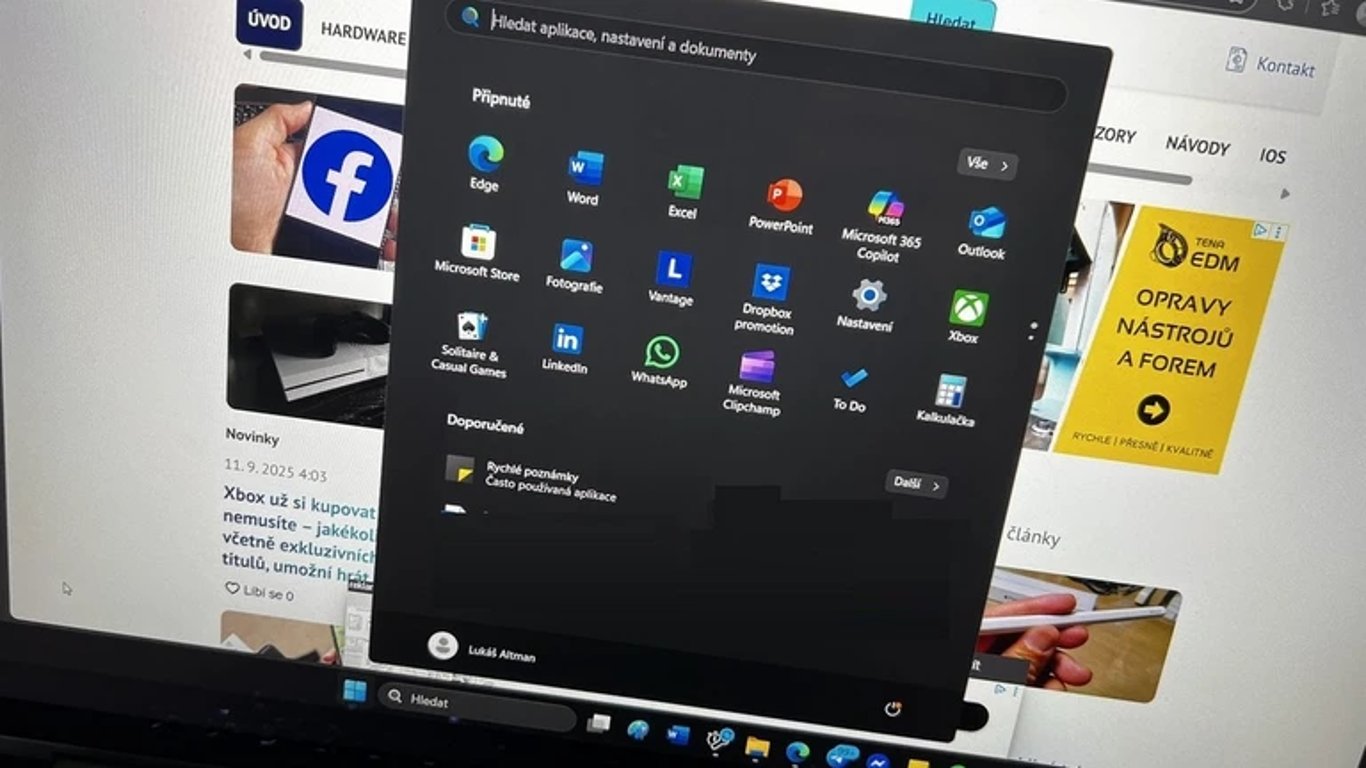
Task: Open the Dropbox promotion tile
Action: click(768, 298)
